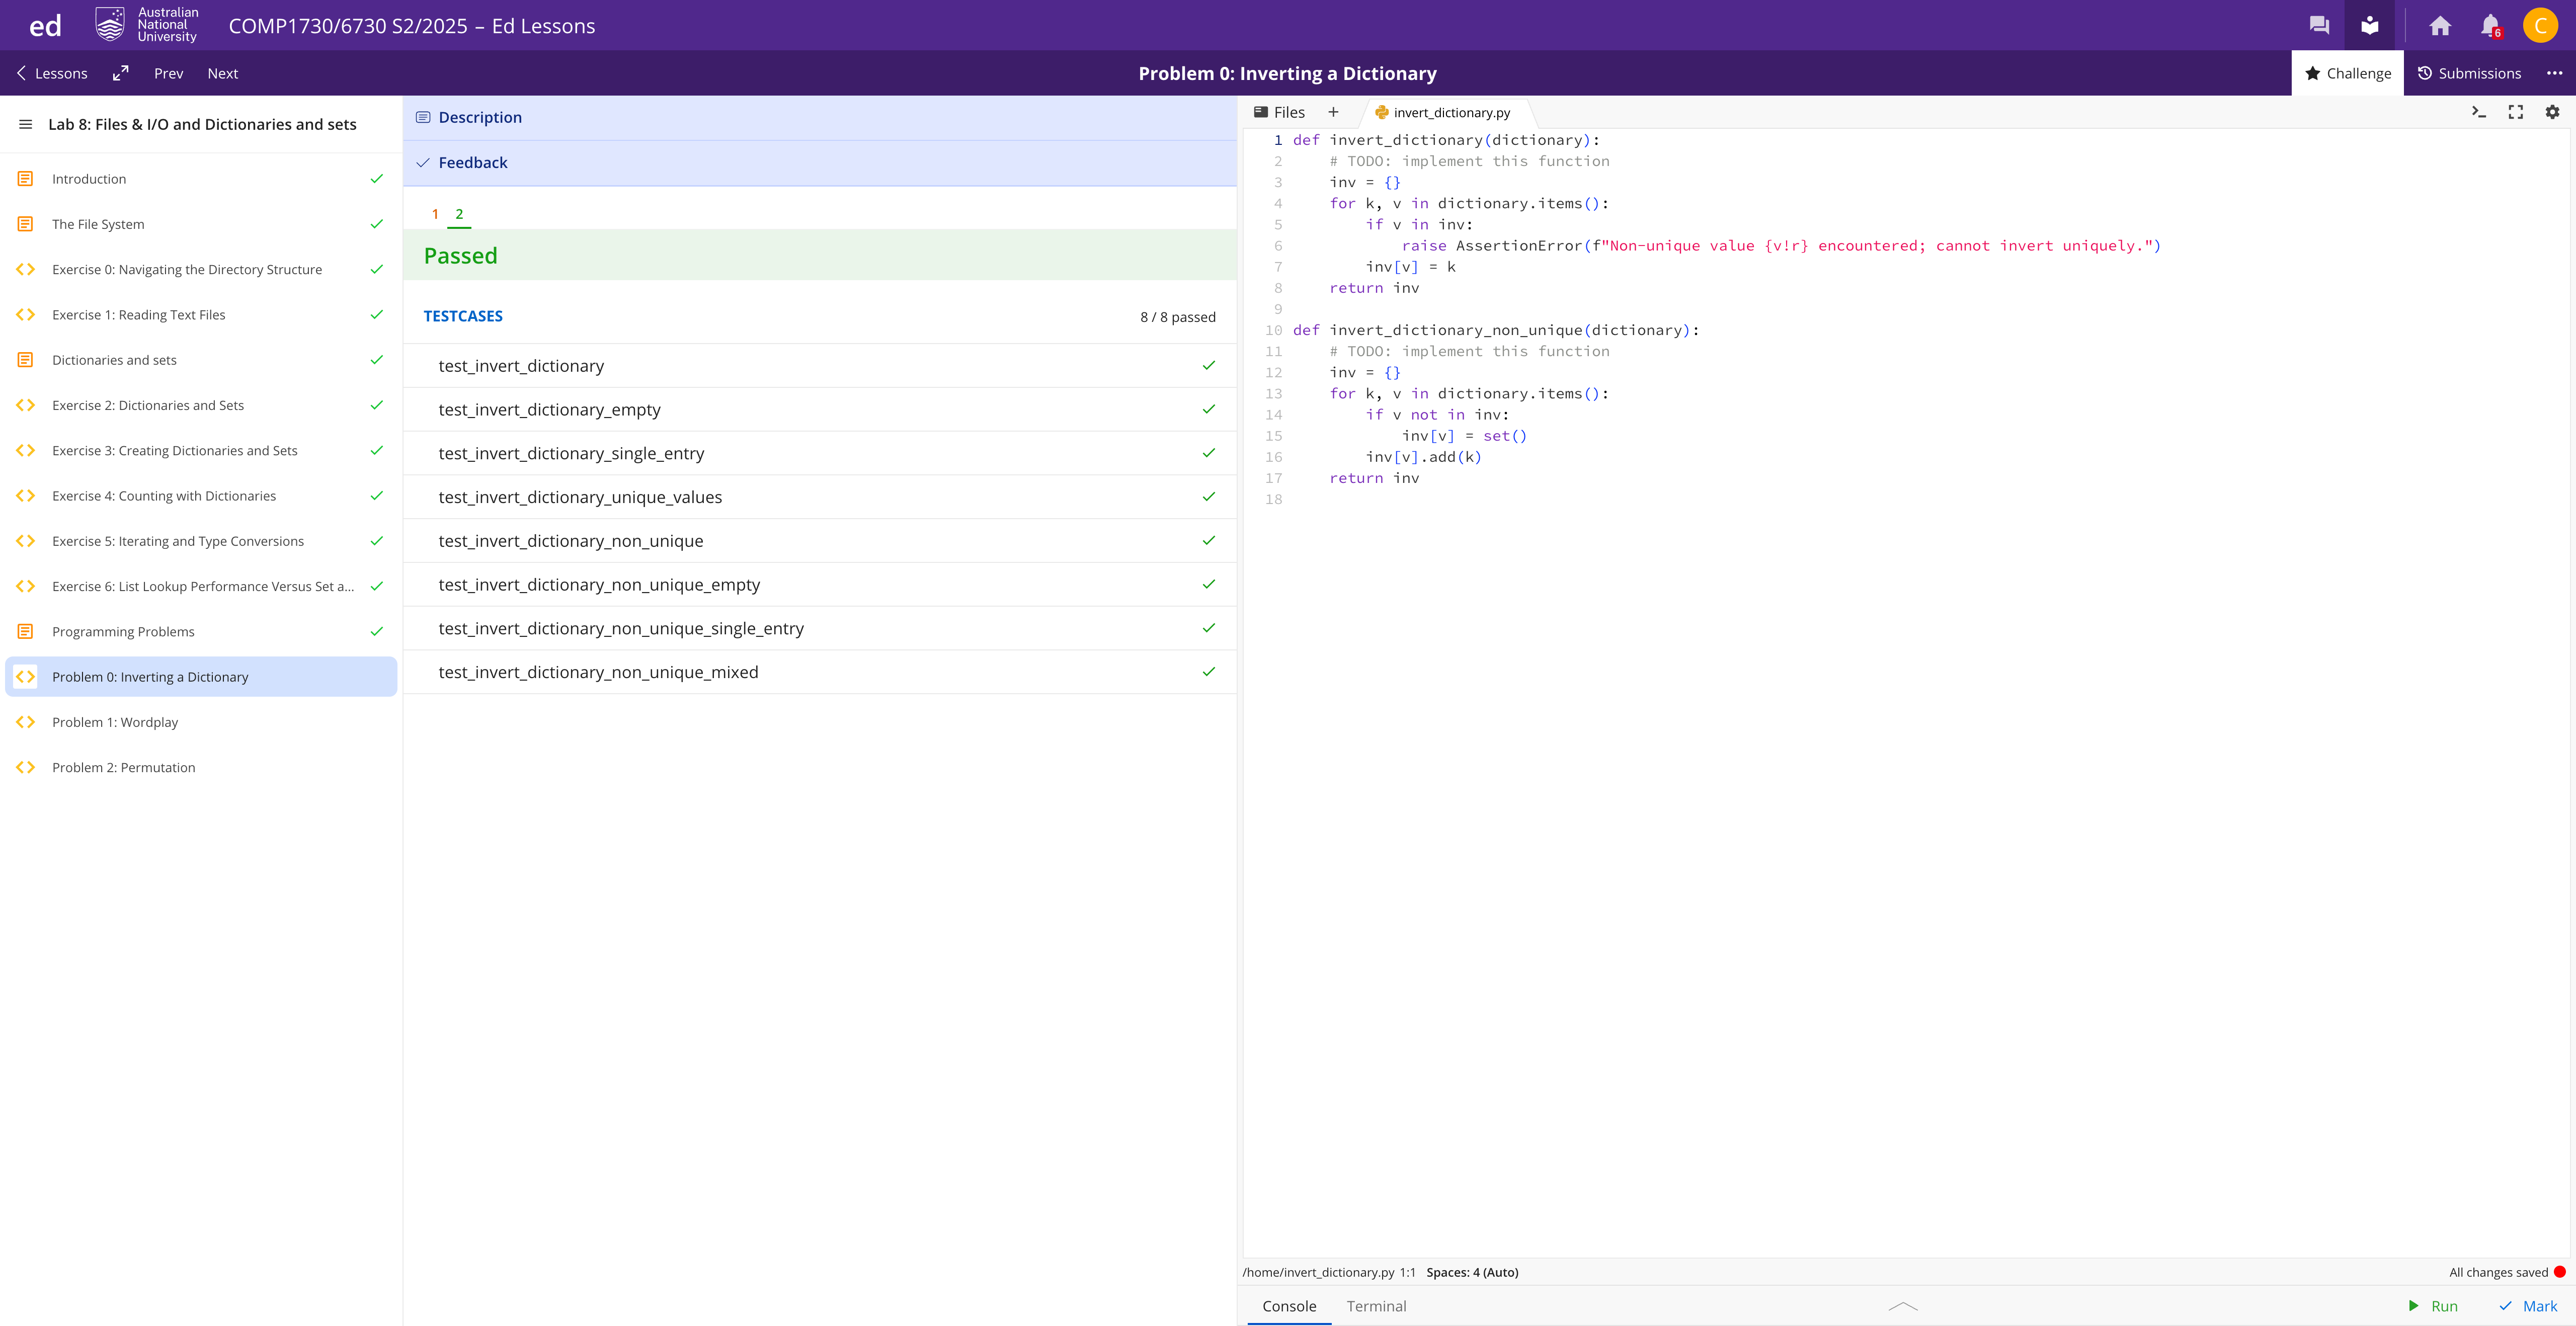Click the COMP1730/6730 S2/2025 course title
This screenshot has width=2576, height=1326.
pyautogui.click(x=412, y=26)
